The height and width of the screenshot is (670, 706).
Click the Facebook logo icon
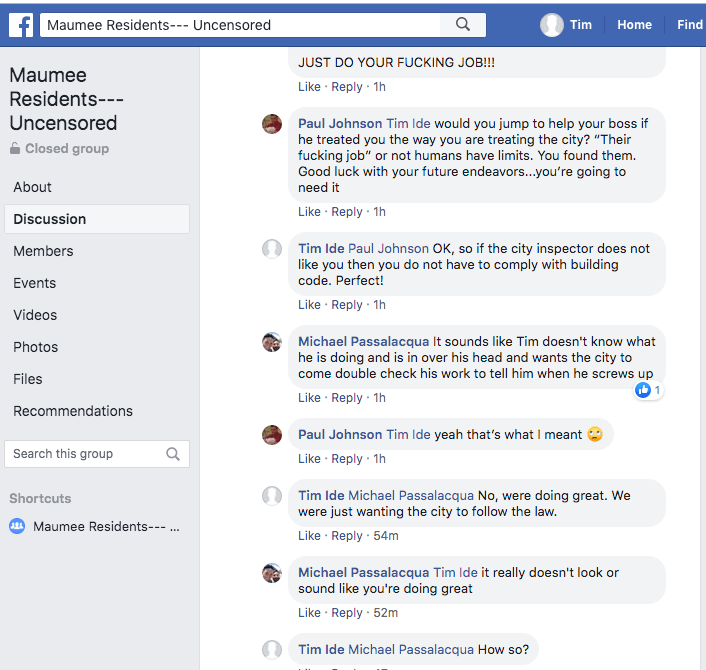pyautogui.click(x=21, y=25)
